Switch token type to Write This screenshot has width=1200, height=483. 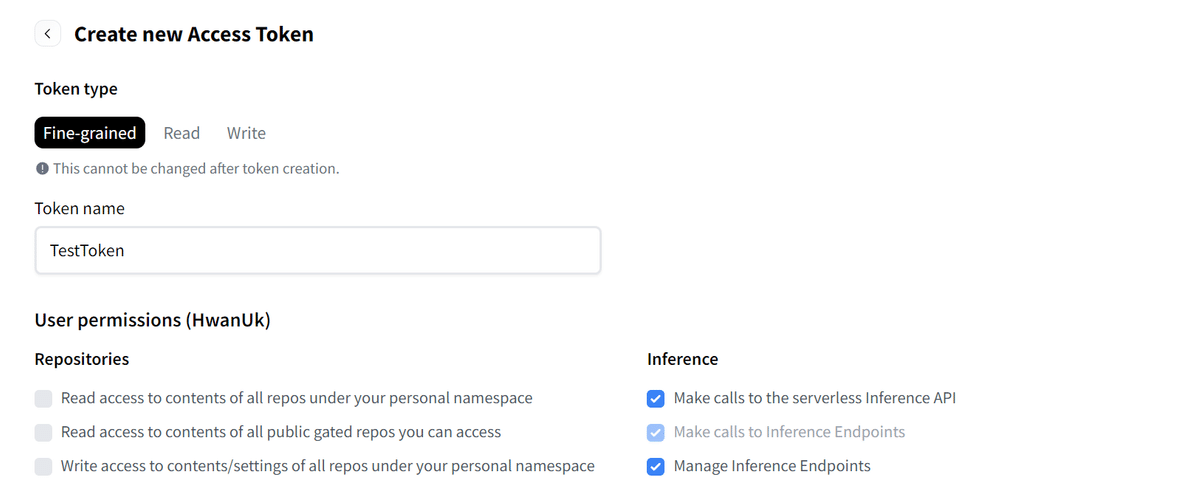point(246,133)
